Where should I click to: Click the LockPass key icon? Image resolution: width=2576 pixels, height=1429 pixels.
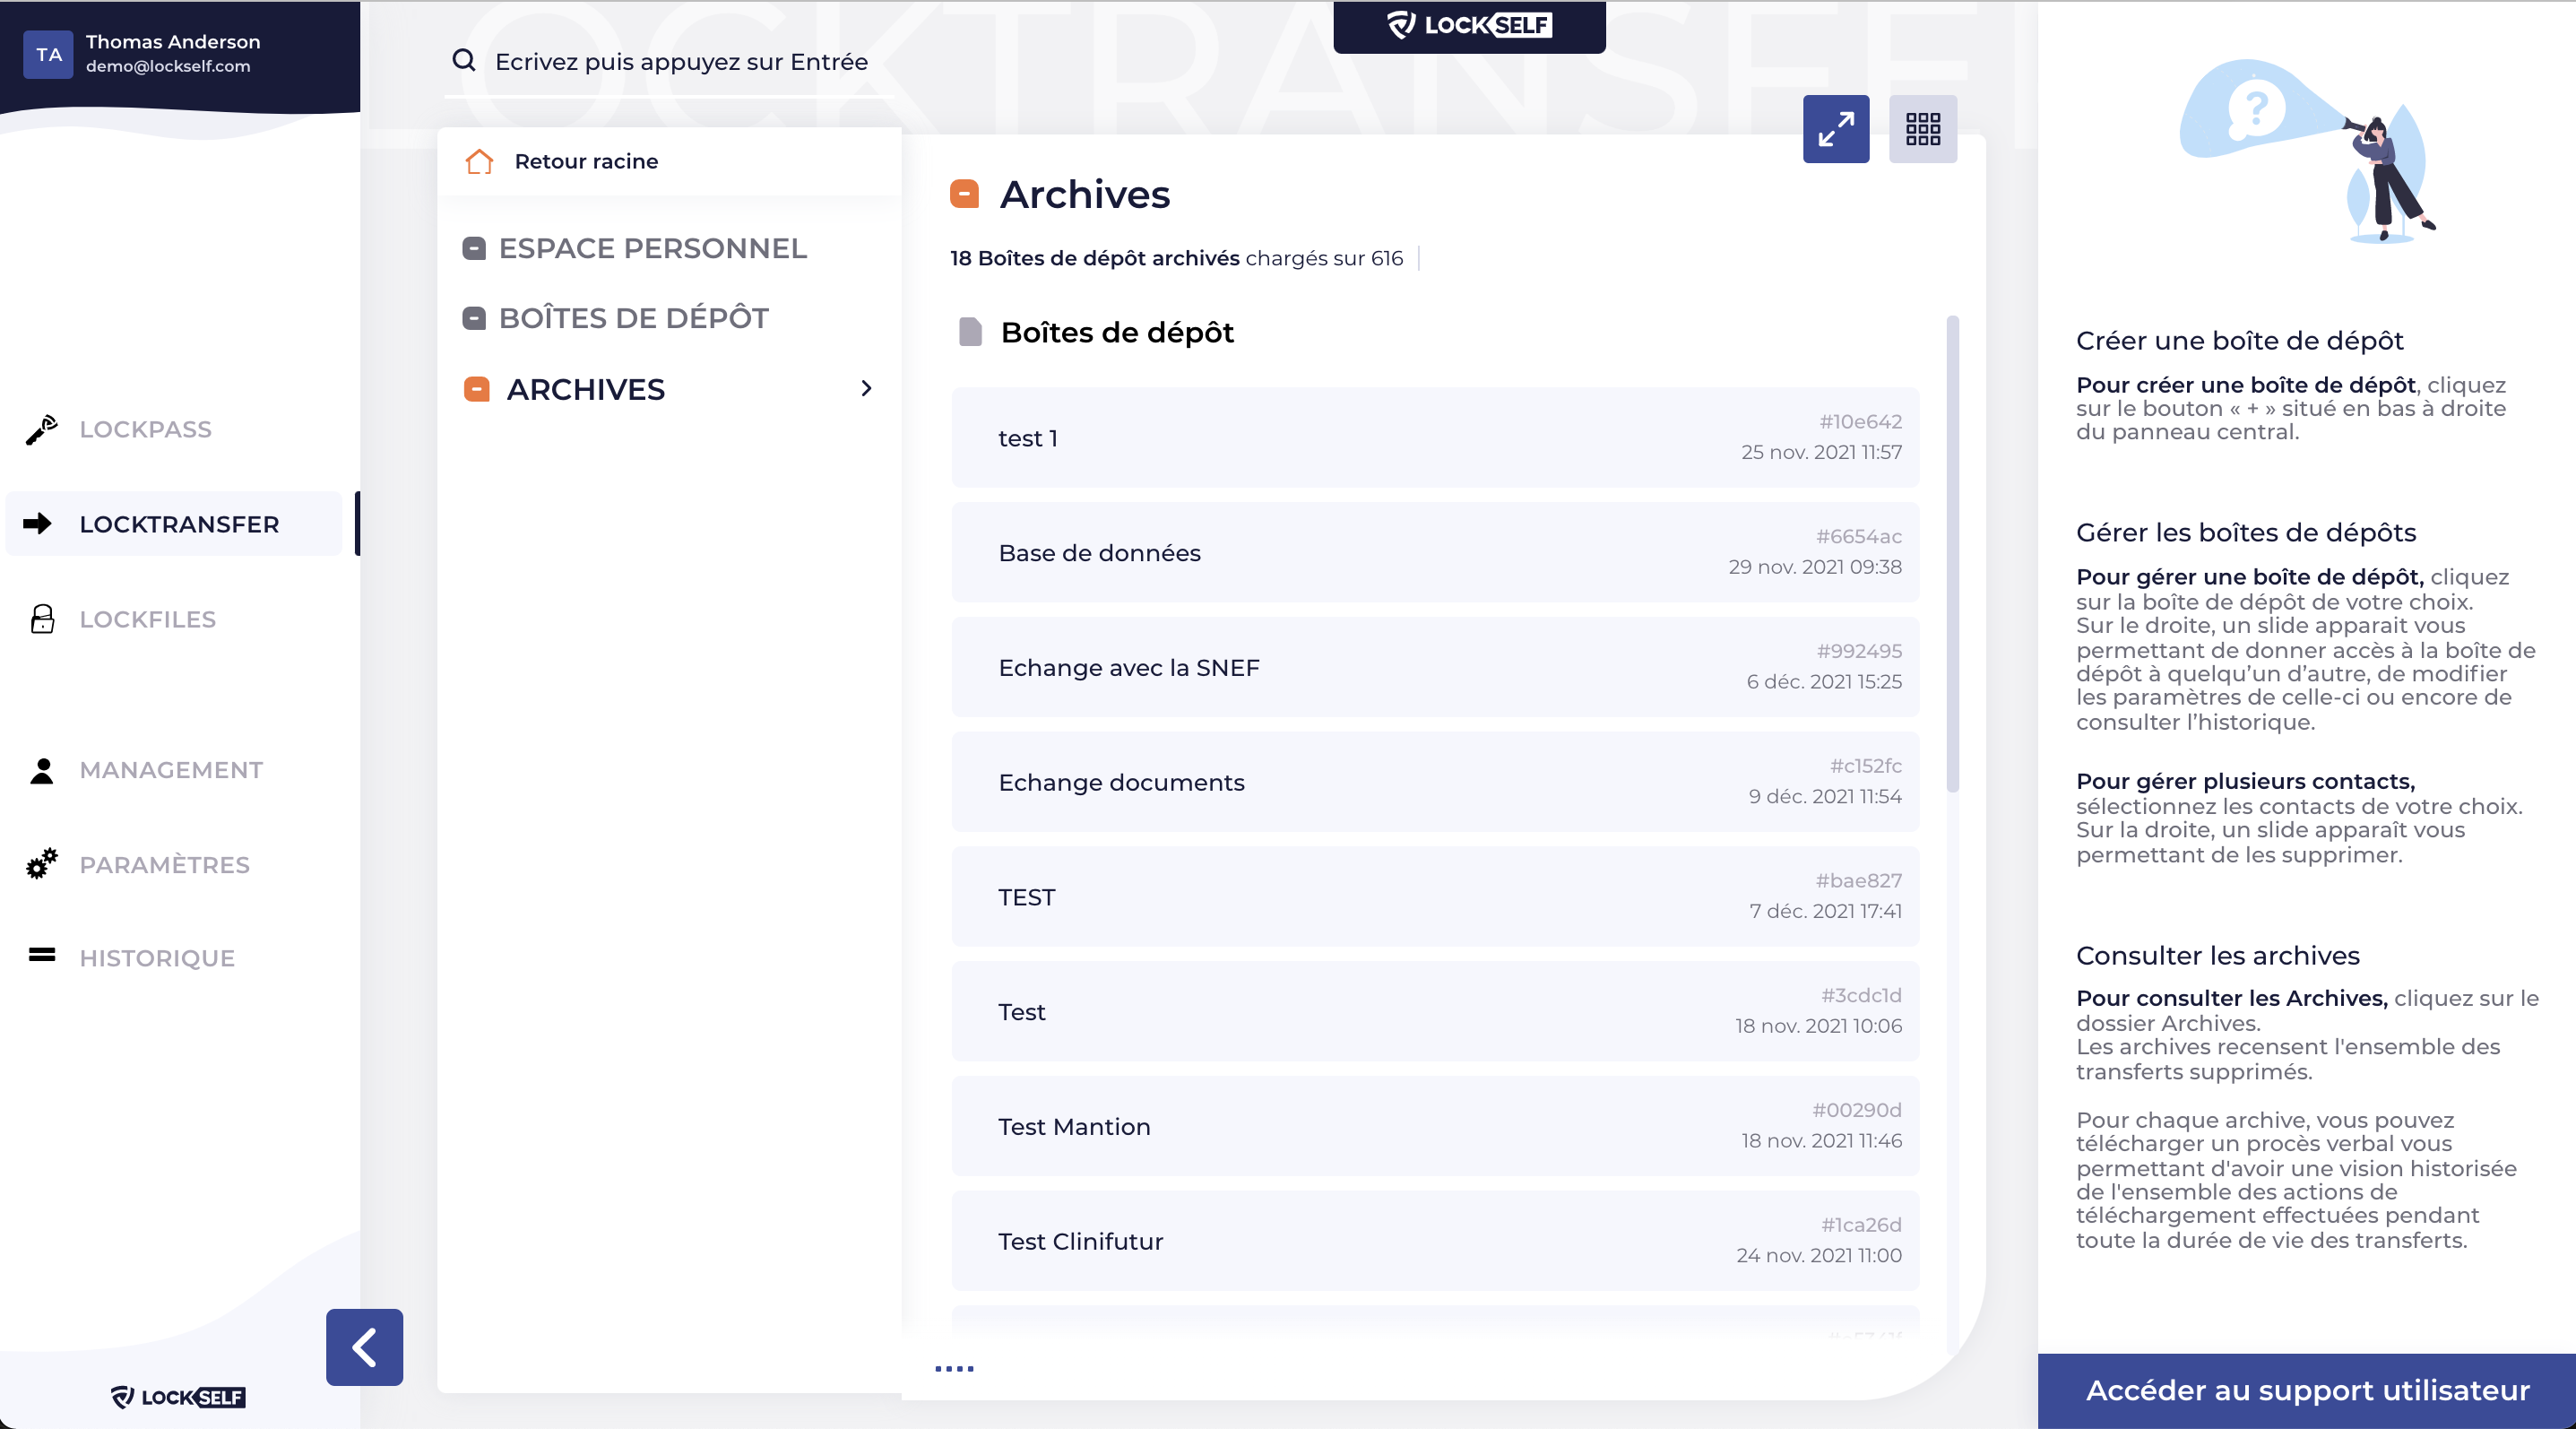(41, 429)
